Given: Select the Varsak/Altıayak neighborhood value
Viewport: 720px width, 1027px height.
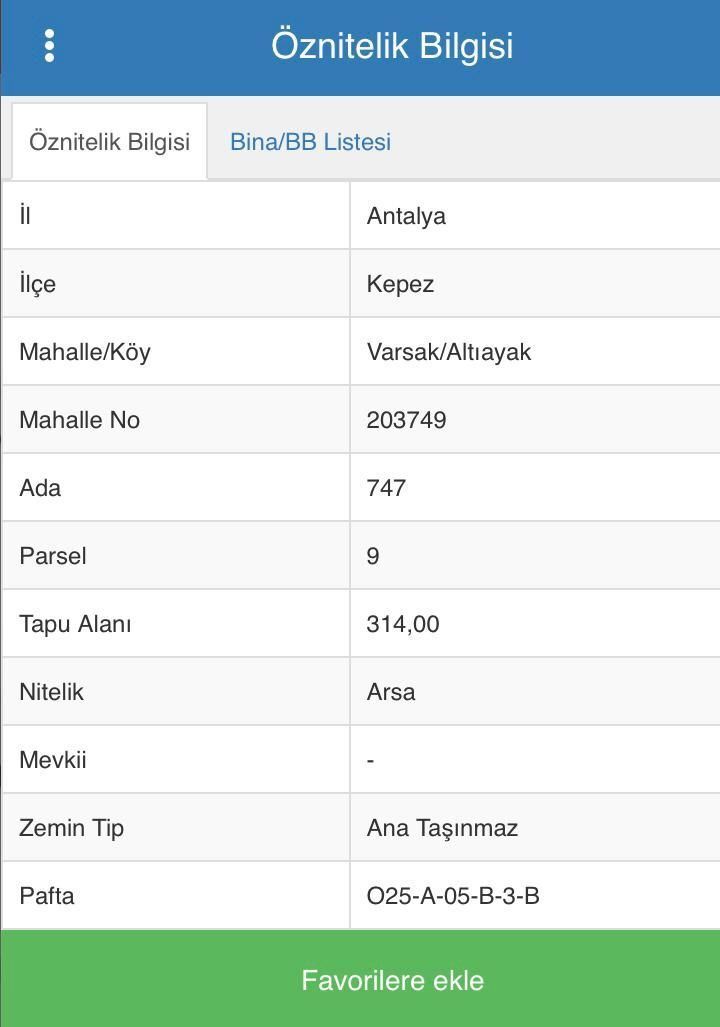Looking at the screenshot, I should click(449, 352).
